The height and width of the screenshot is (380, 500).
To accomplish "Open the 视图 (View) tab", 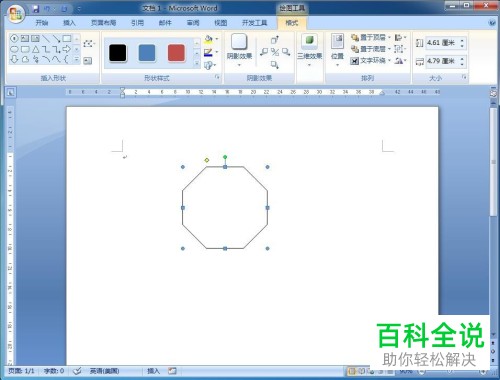I will click(220, 23).
